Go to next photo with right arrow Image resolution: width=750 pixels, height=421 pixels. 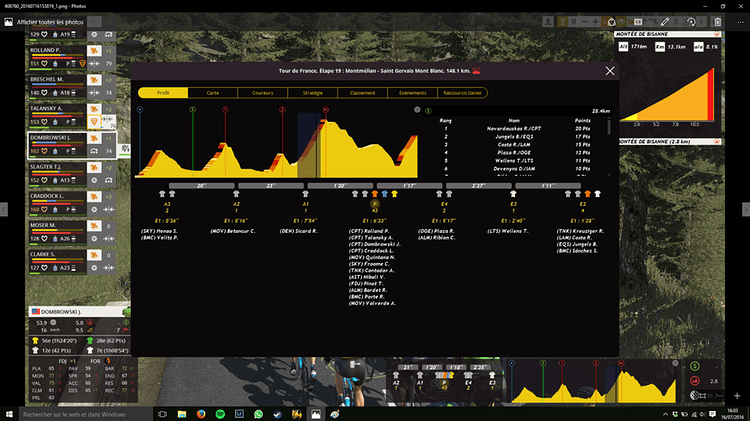[744, 208]
